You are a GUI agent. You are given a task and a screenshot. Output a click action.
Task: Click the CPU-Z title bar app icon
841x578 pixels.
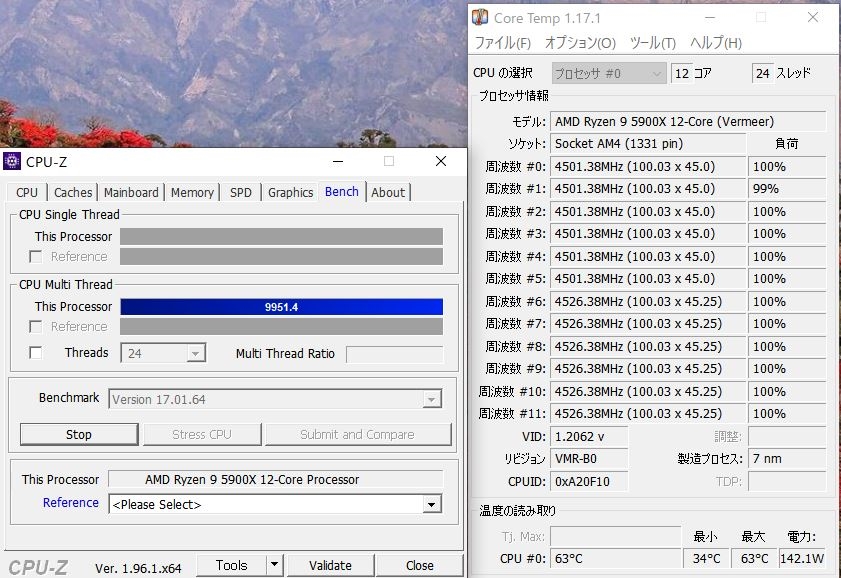(x=12, y=161)
